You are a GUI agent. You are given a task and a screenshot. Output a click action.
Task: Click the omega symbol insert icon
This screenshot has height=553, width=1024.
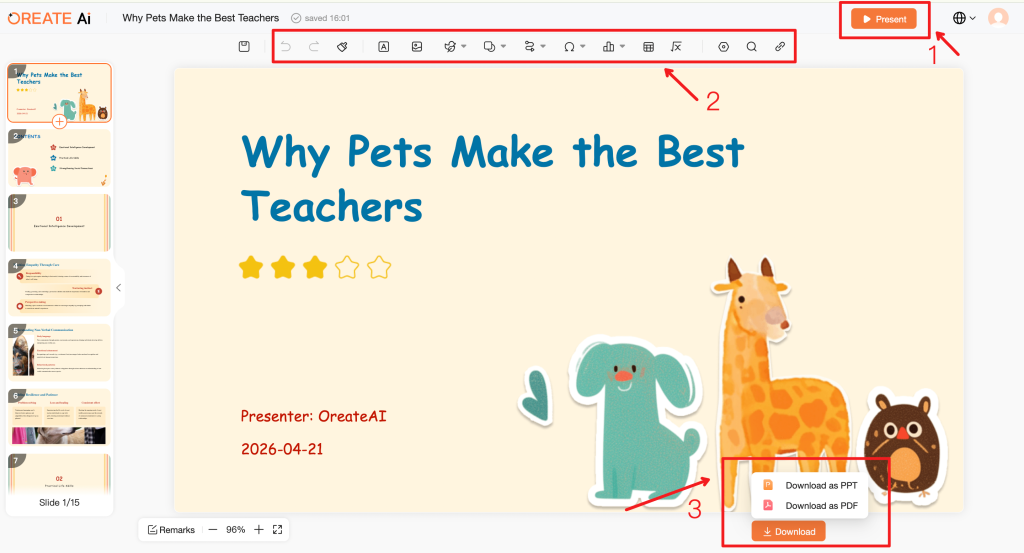(569, 46)
